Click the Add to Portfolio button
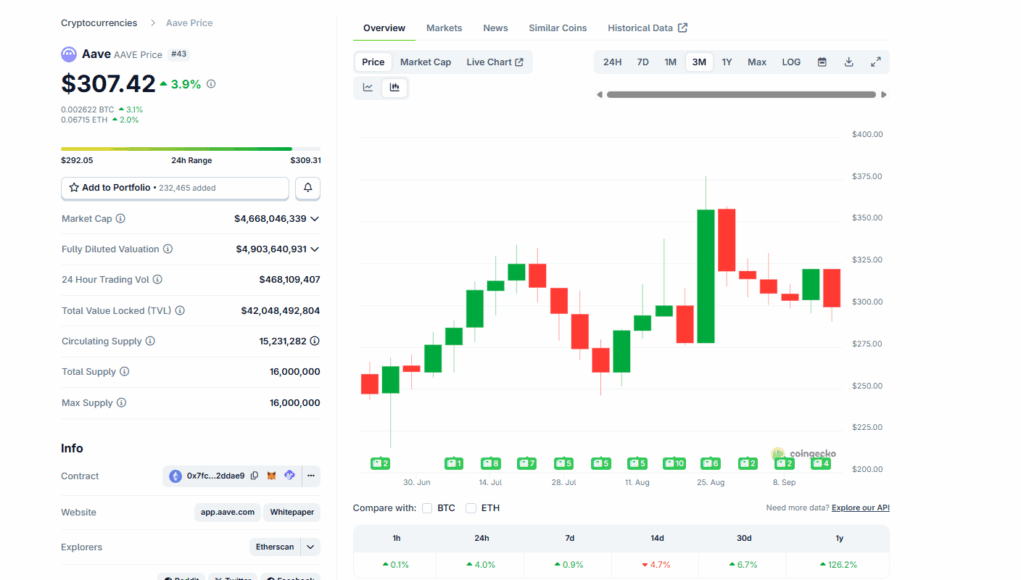 (x=175, y=188)
